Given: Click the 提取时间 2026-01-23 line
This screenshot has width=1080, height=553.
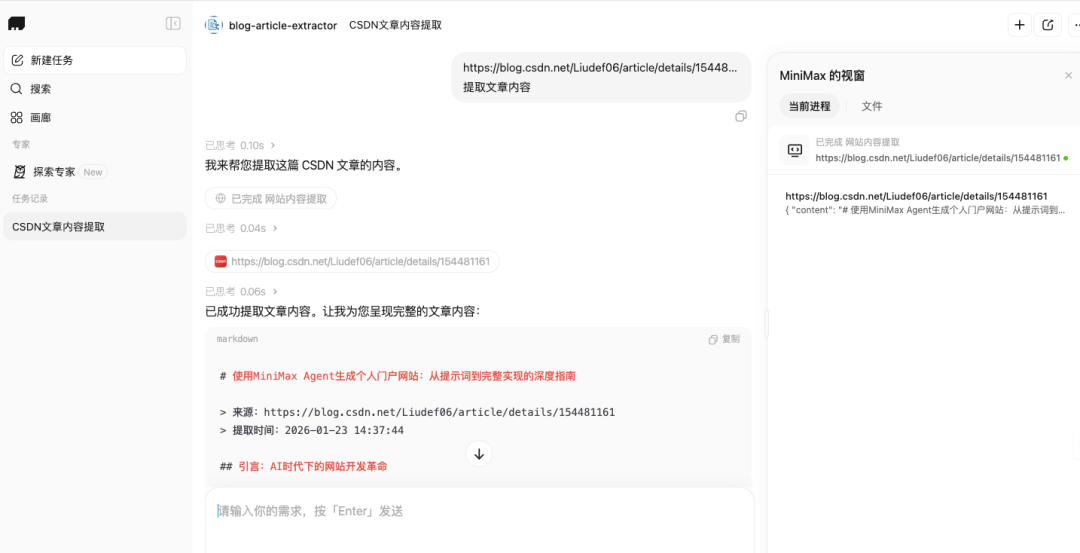Looking at the screenshot, I should 311,430.
